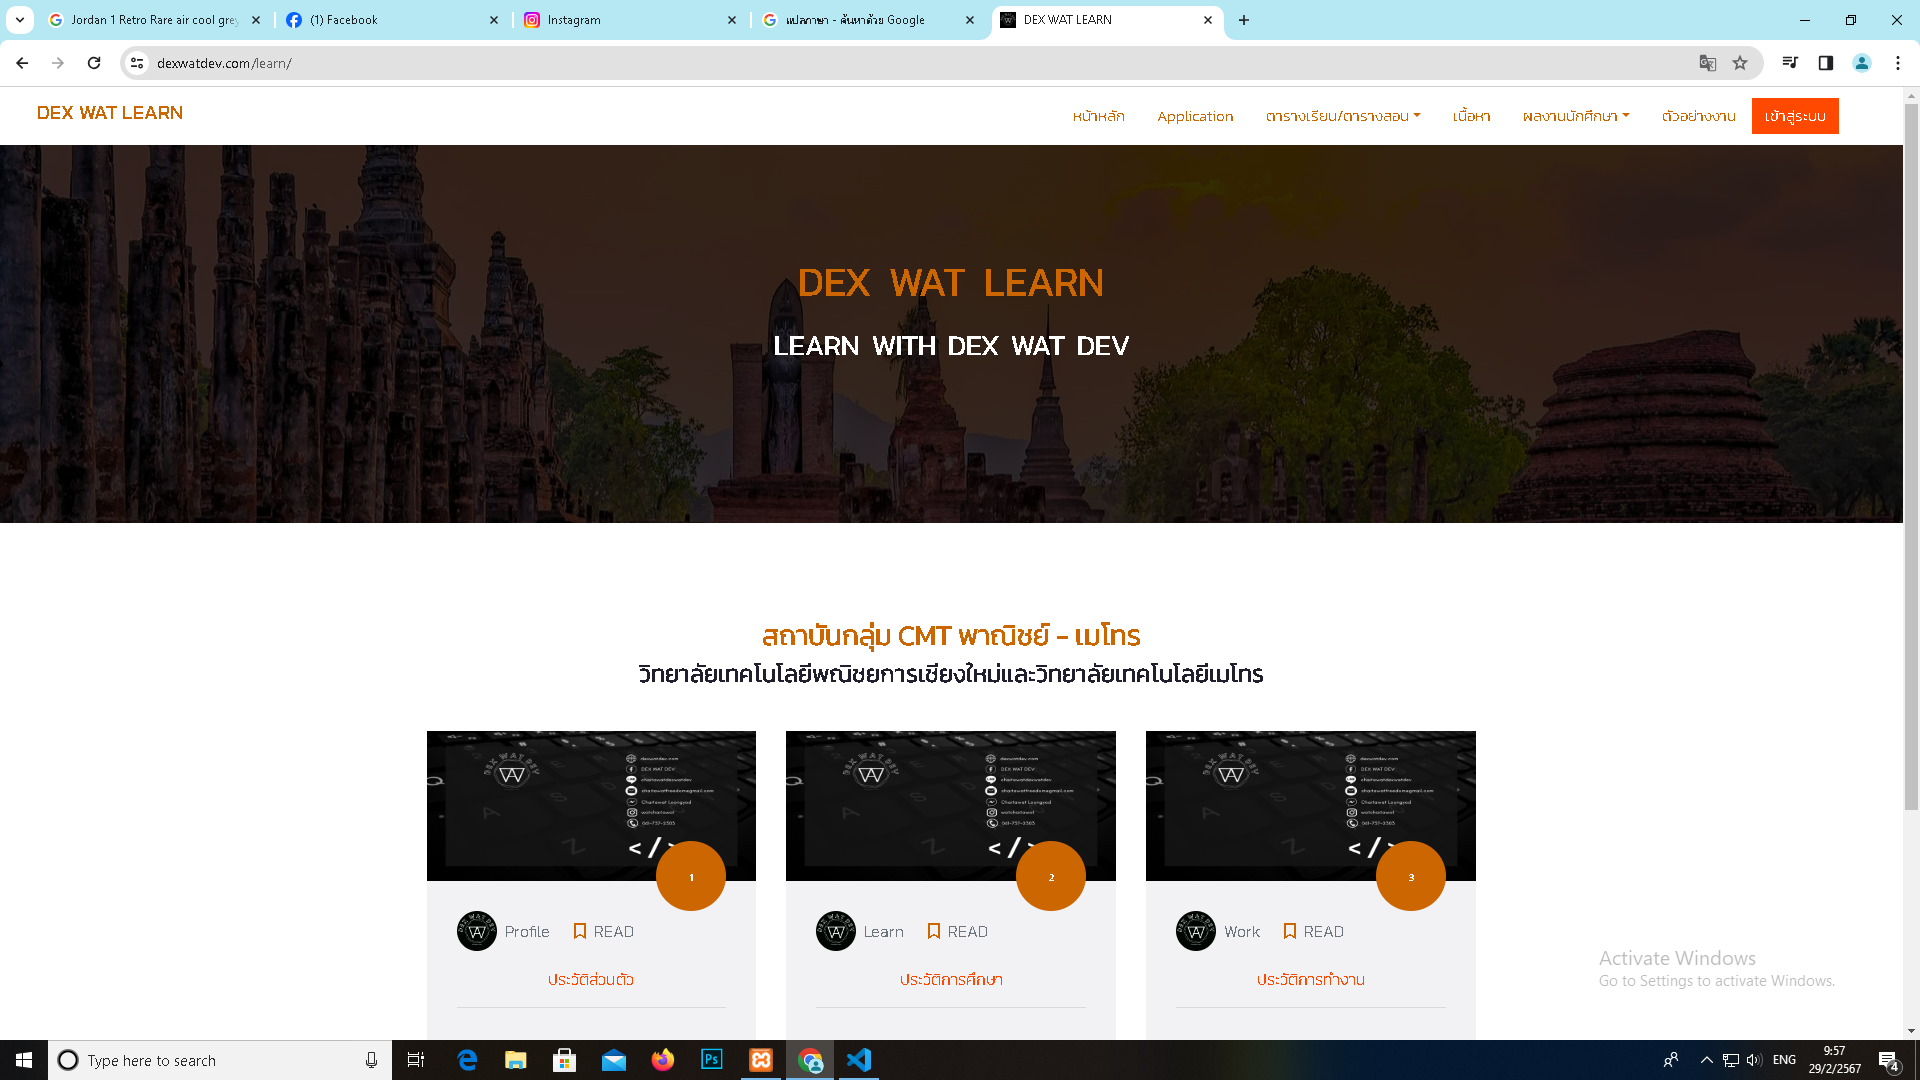Viewport: 1920px width, 1080px height.
Task: Reload the current page
Action: pos(94,63)
